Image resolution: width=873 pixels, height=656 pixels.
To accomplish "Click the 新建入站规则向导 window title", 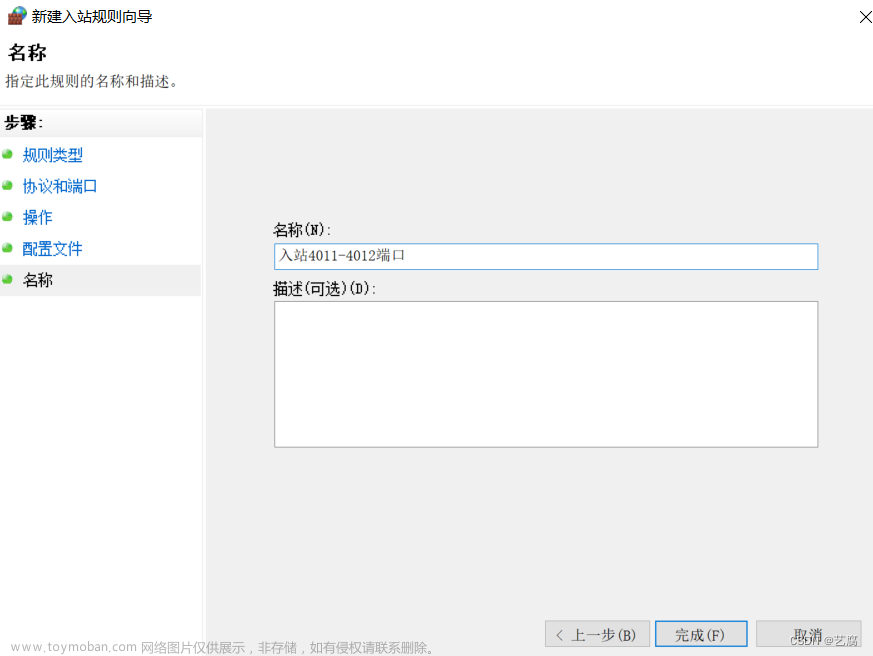I will (92, 17).
